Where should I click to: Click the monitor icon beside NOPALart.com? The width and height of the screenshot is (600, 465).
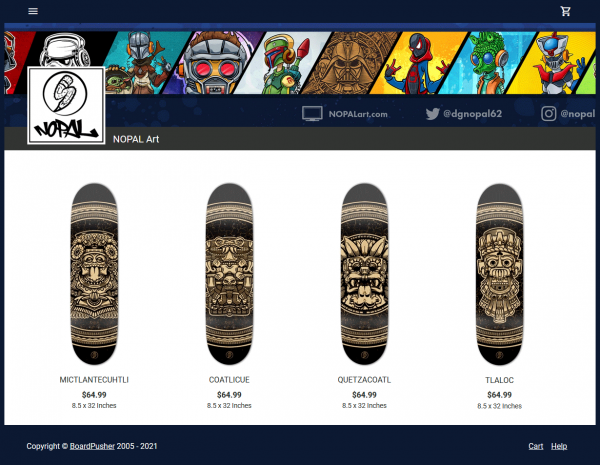tap(312, 114)
